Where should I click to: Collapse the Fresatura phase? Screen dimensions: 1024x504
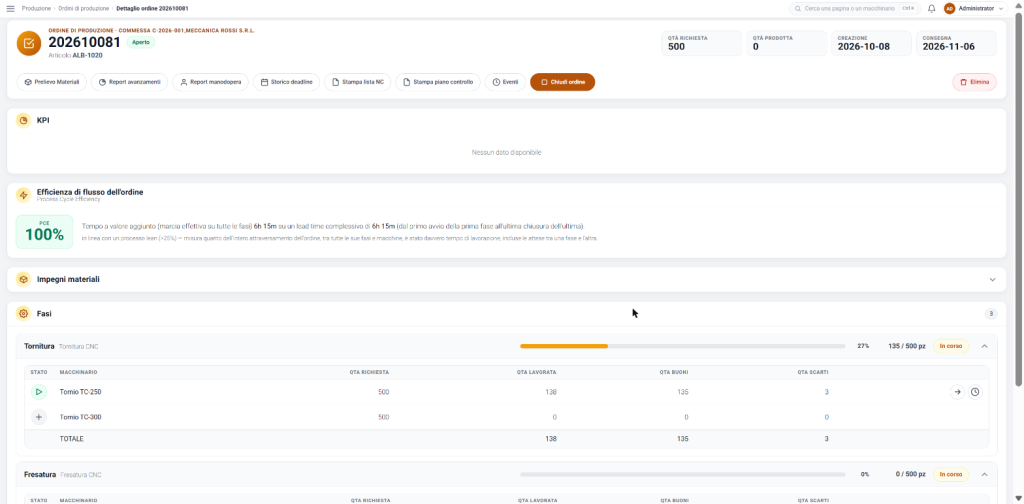point(984,474)
